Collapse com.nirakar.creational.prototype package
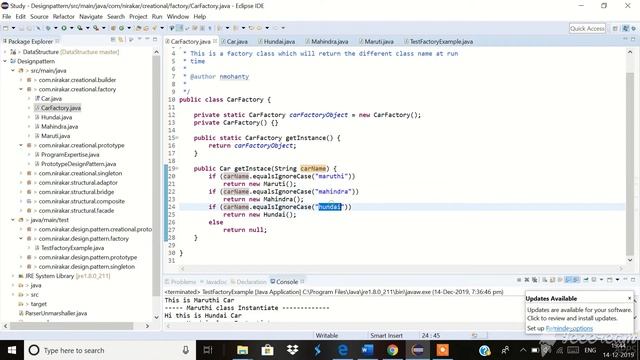Viewport: 640px width, 360px height. point(21,145)
